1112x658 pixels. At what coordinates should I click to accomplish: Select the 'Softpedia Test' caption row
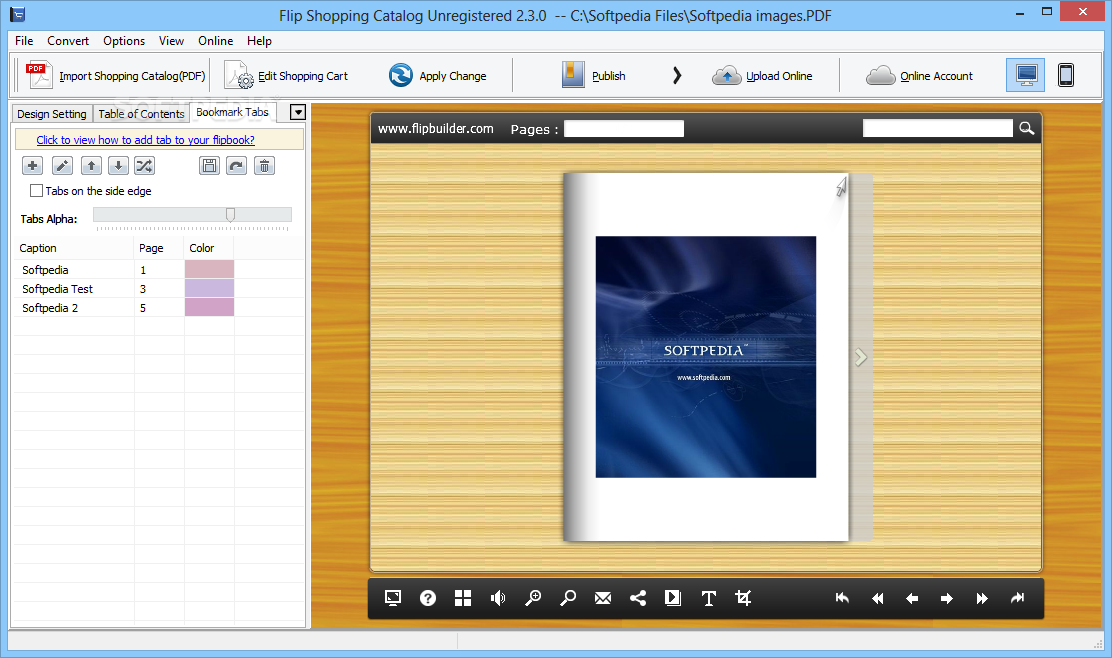point(57,289)
